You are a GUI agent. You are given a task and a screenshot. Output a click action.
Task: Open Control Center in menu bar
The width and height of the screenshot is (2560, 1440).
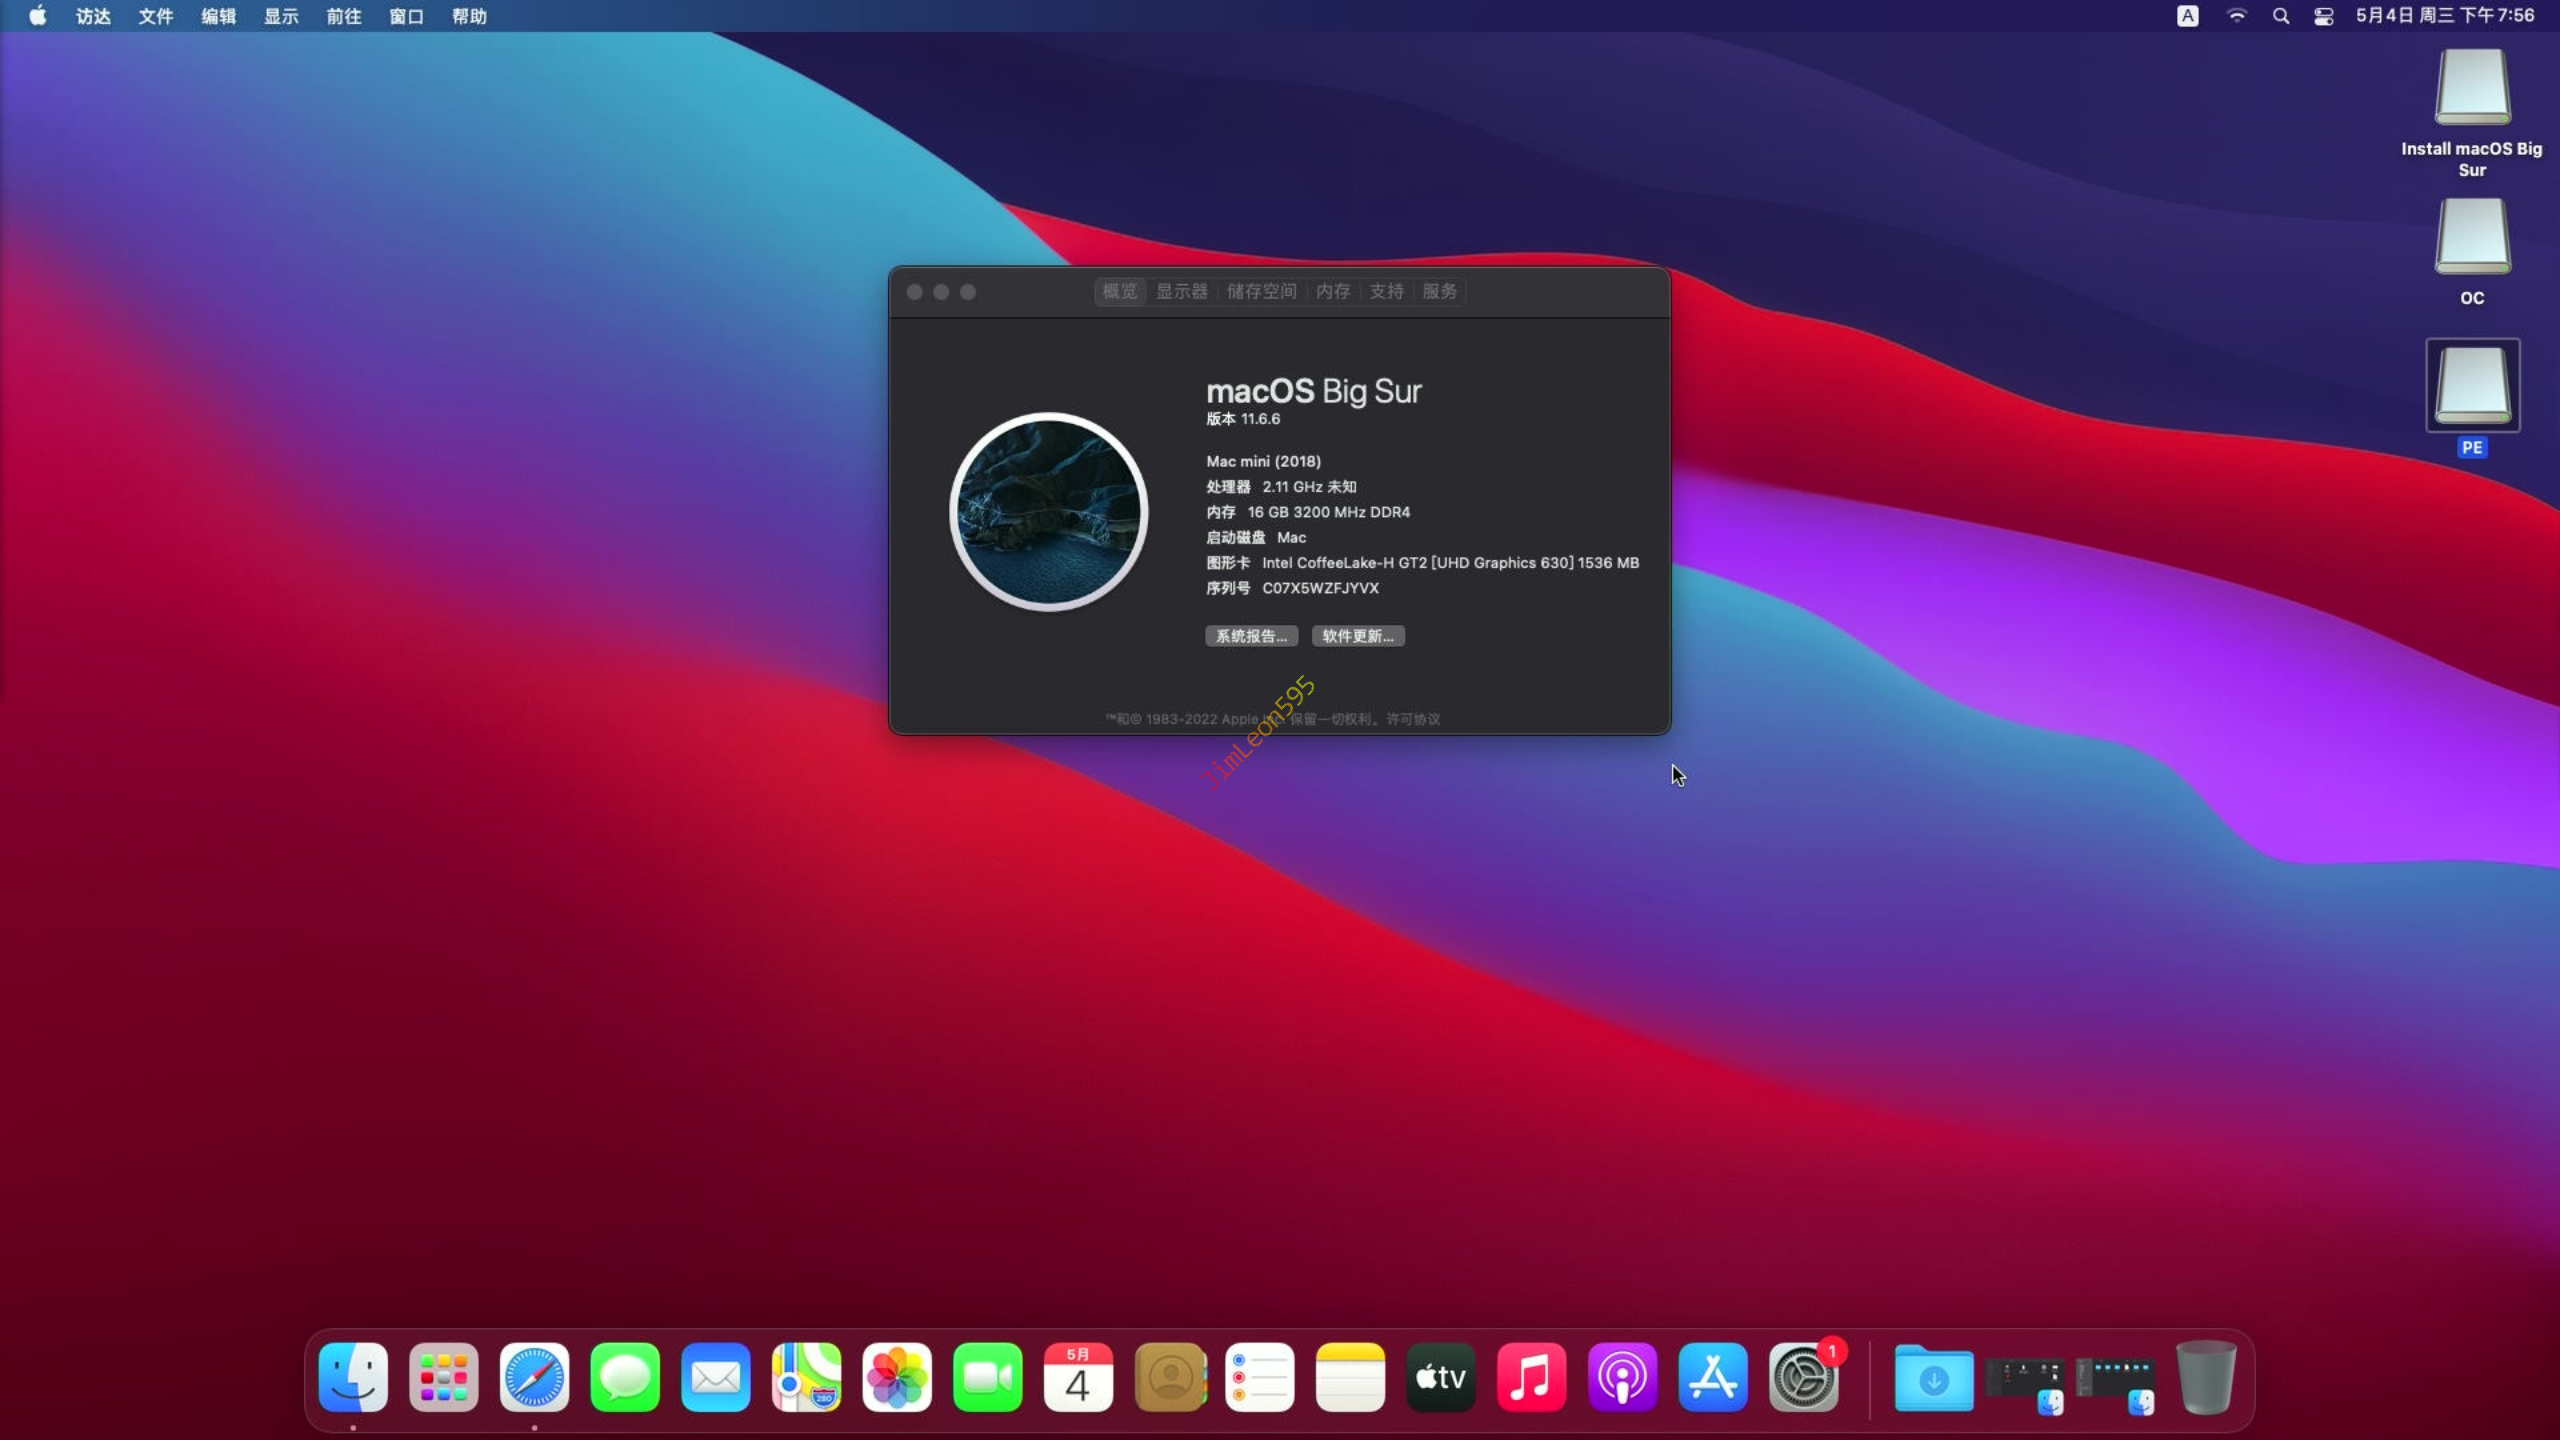tap(2323, 16)
